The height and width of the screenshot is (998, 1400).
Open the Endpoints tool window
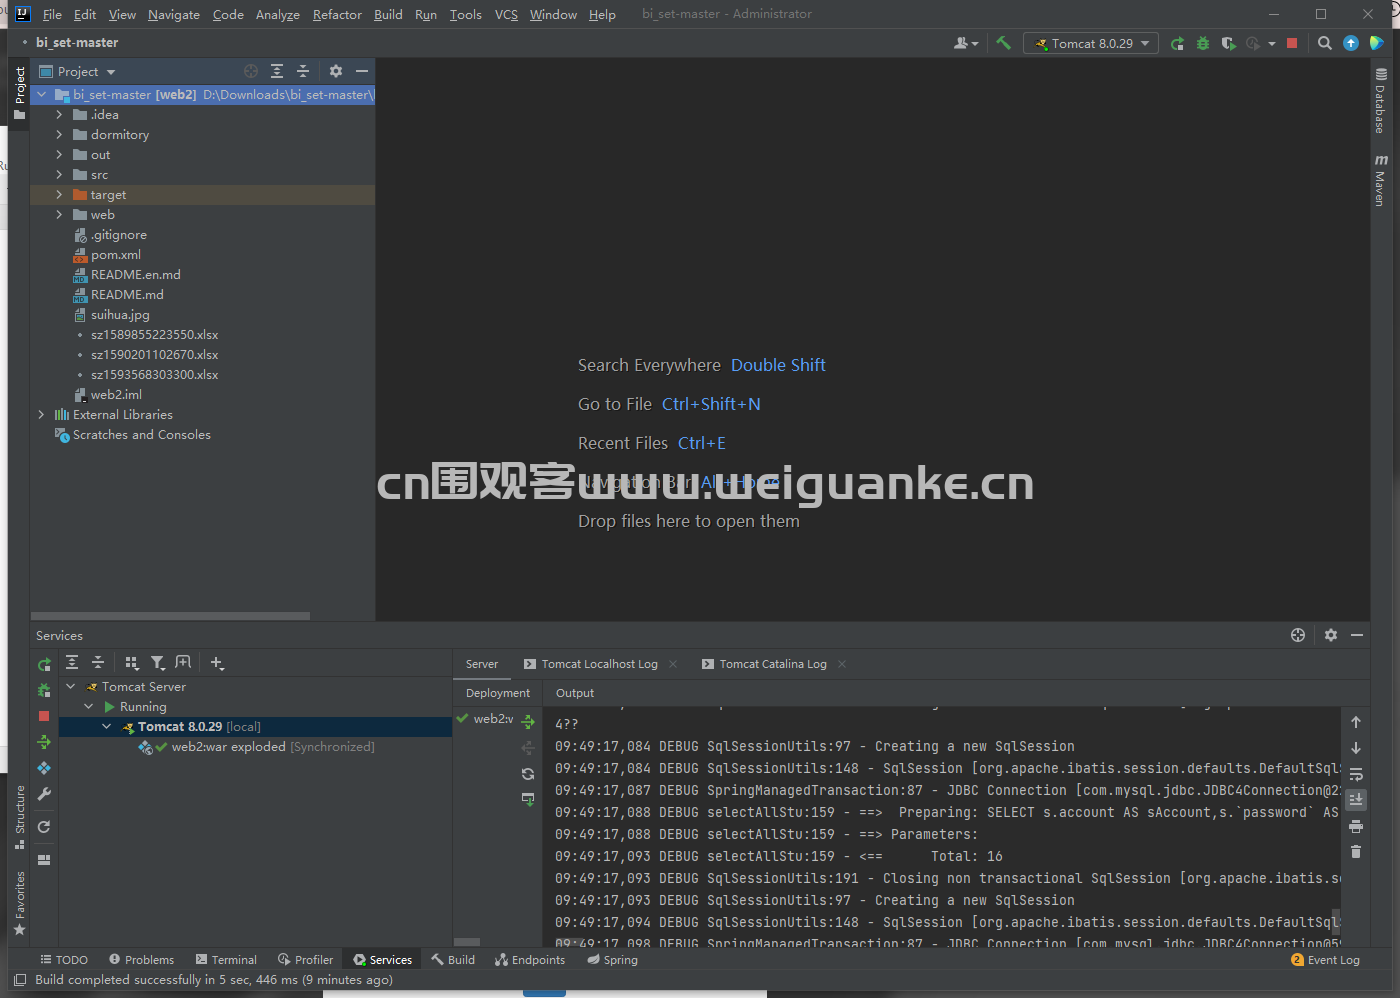(530, 960)
